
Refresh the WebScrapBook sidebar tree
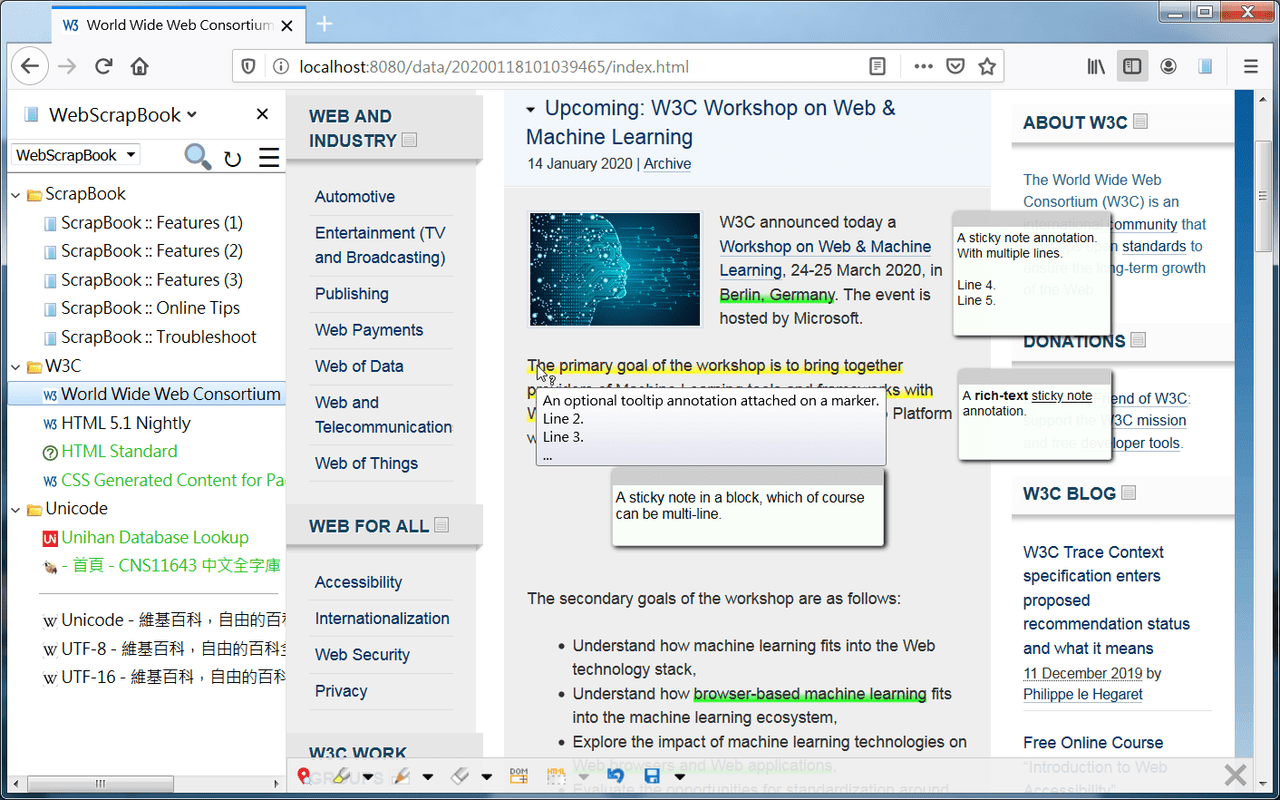coord(233,158)
